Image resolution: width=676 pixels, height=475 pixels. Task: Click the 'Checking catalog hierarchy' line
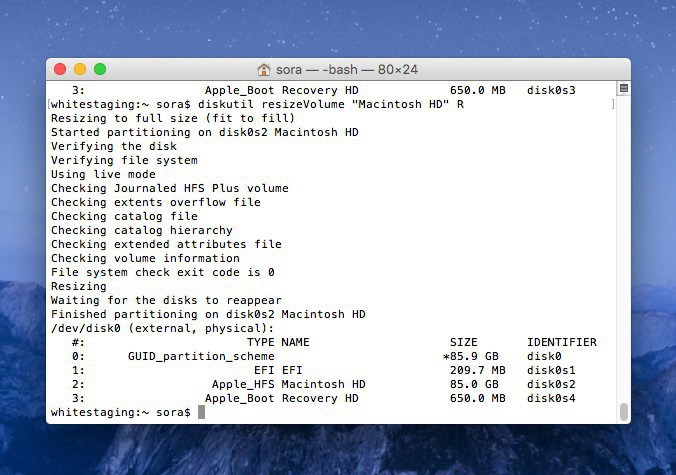142,230
